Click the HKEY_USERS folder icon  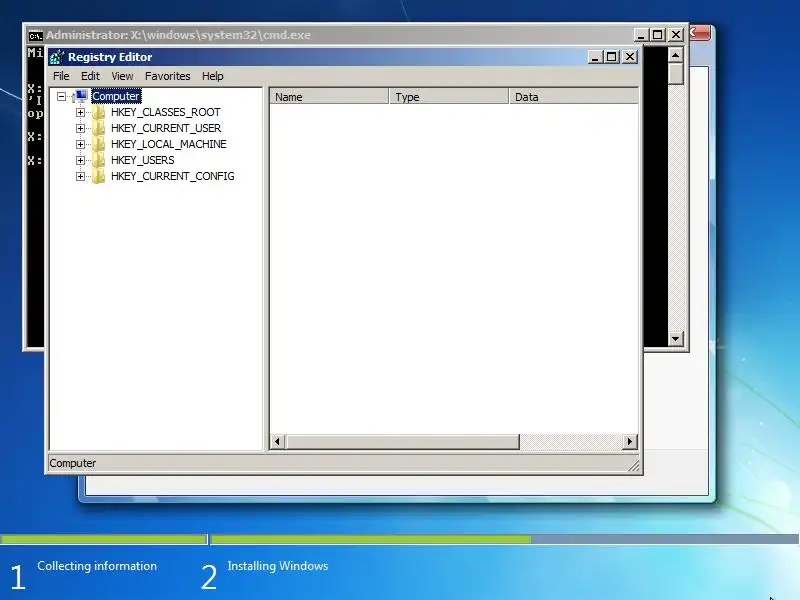(98, 160)
